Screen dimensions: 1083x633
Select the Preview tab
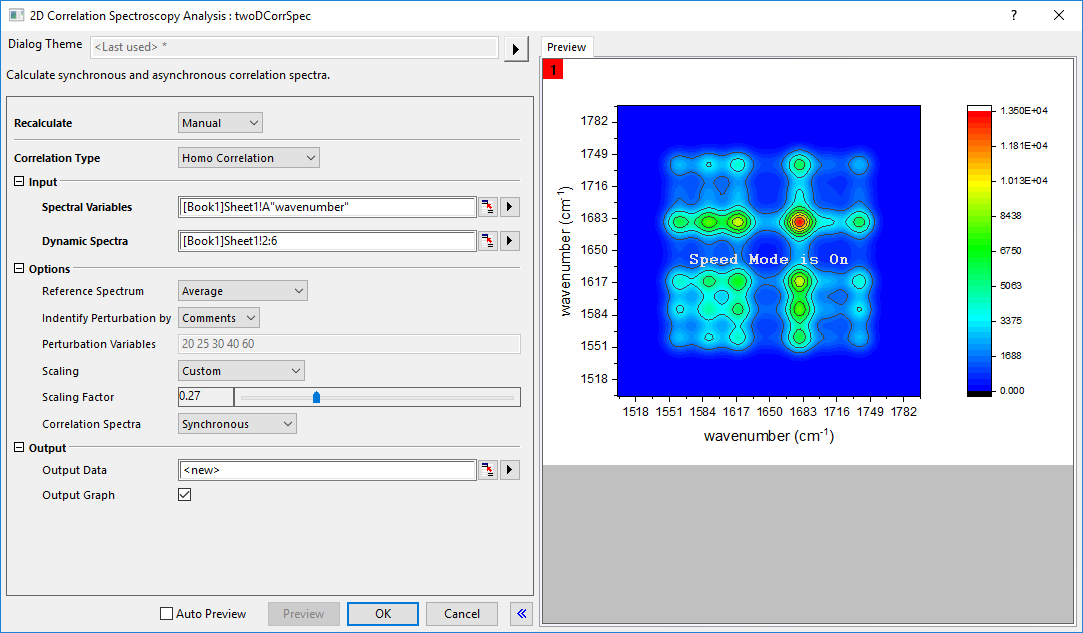[566, 47]
